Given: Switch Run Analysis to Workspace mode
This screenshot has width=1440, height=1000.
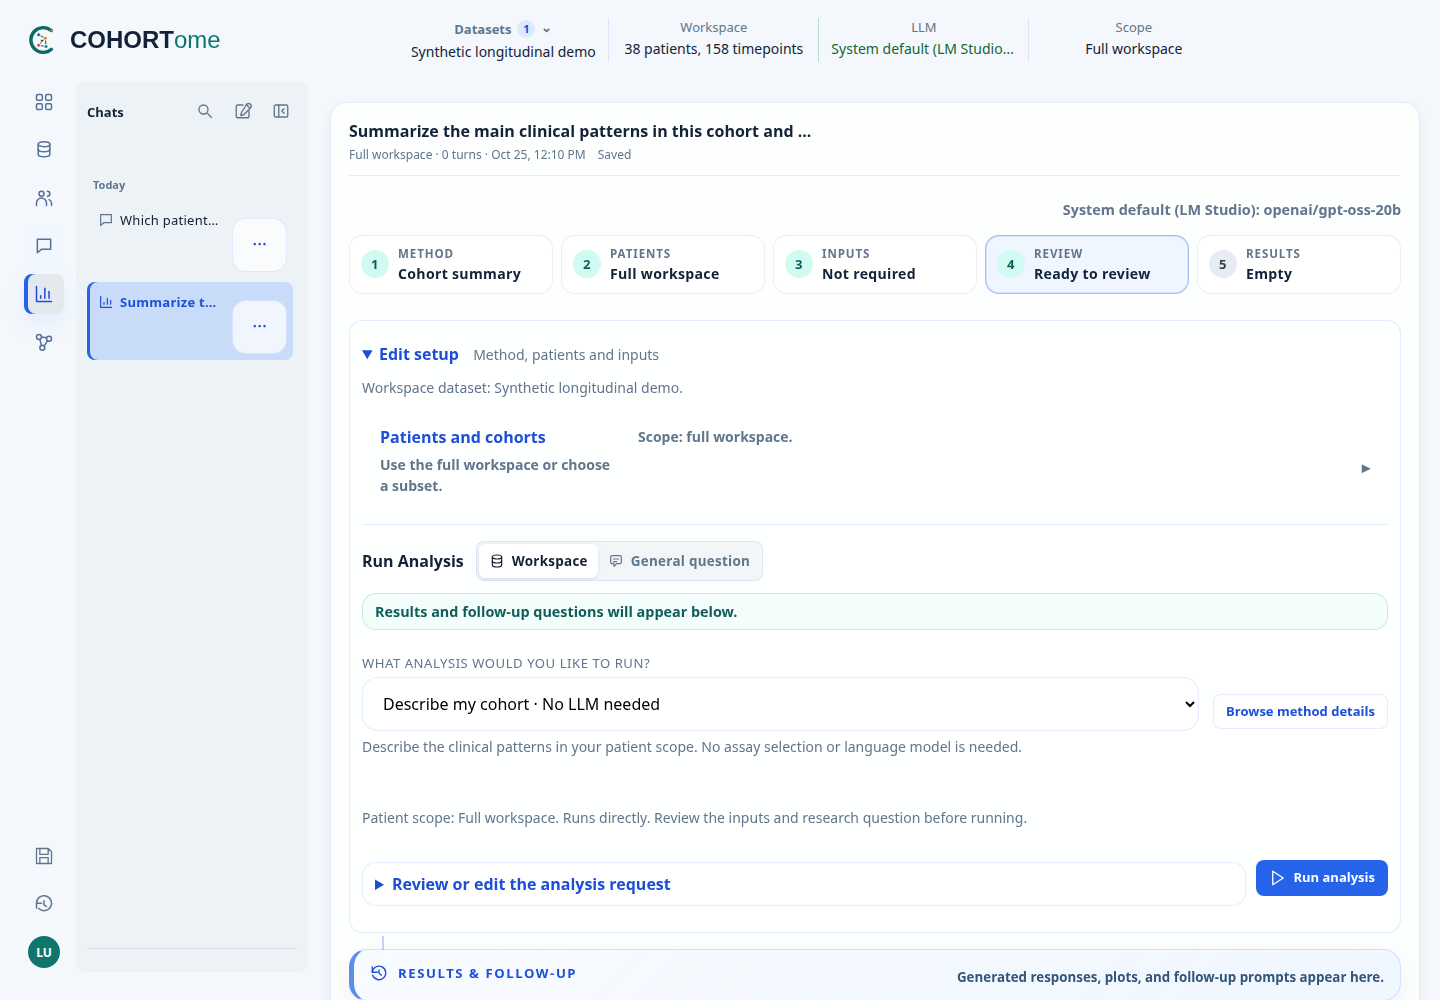Looking at the screenshot, I should [x=539, y=561].
